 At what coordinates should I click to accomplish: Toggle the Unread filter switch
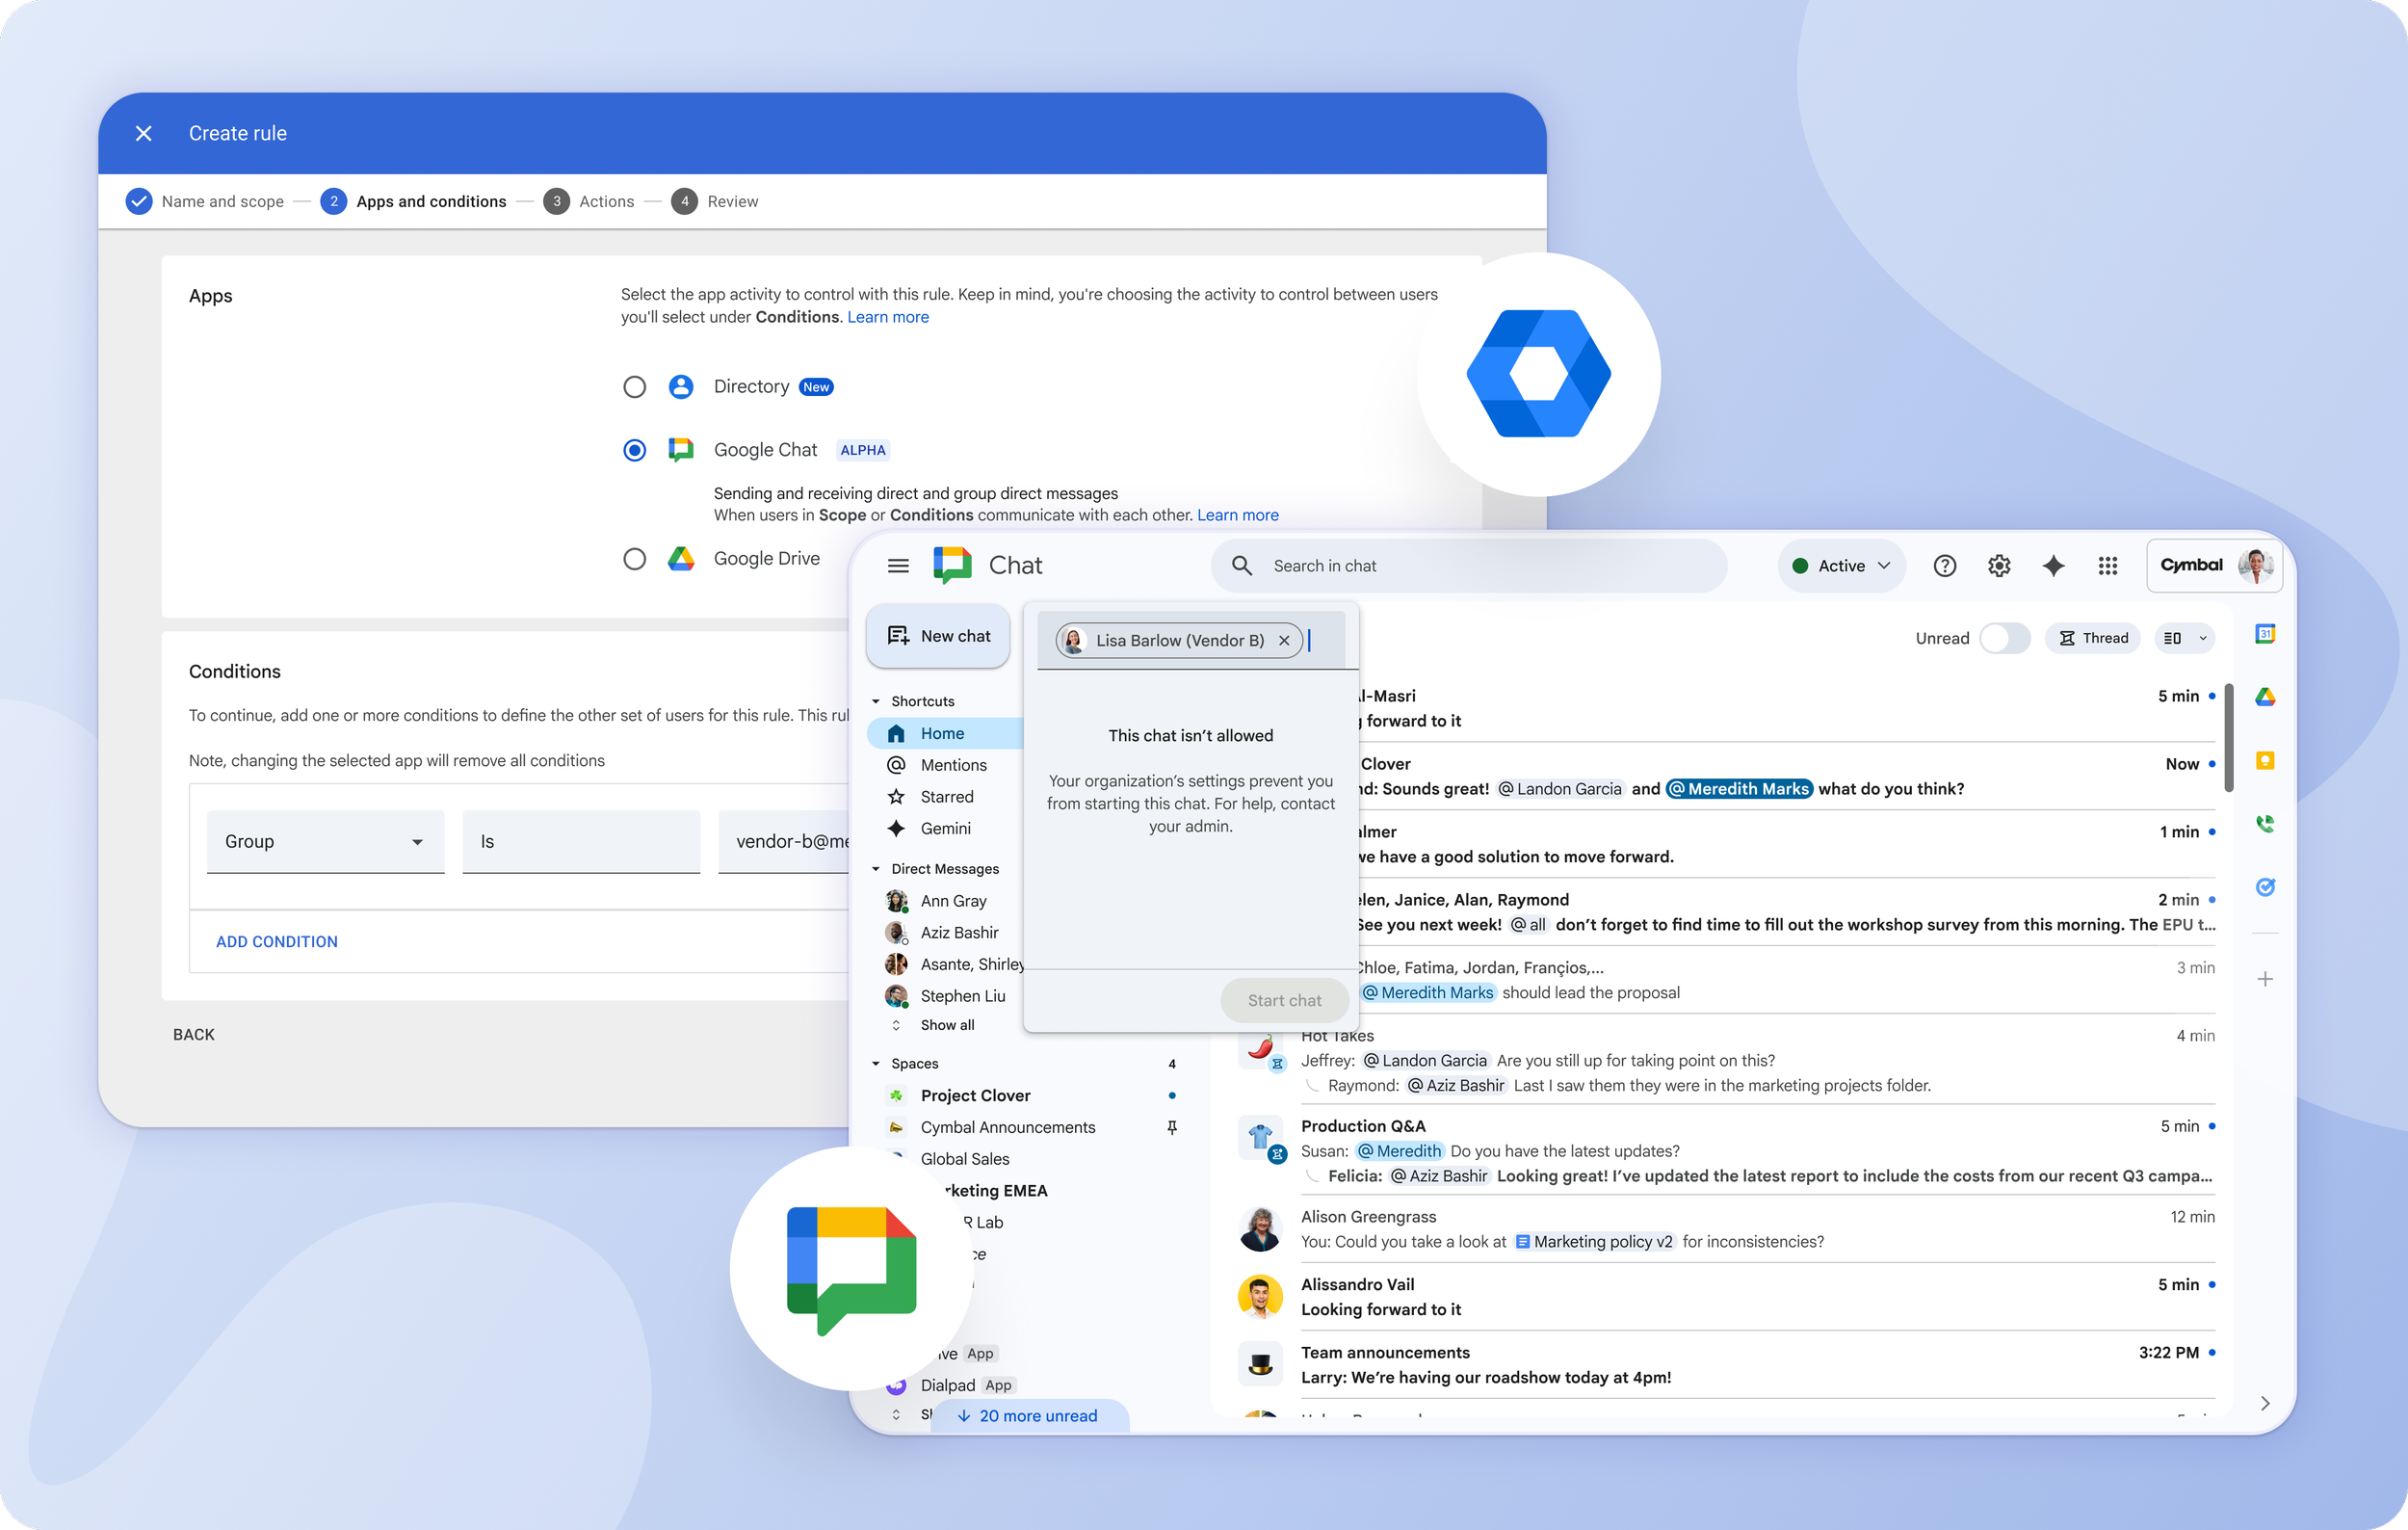pyautogui.click(x=2004, y=638)
